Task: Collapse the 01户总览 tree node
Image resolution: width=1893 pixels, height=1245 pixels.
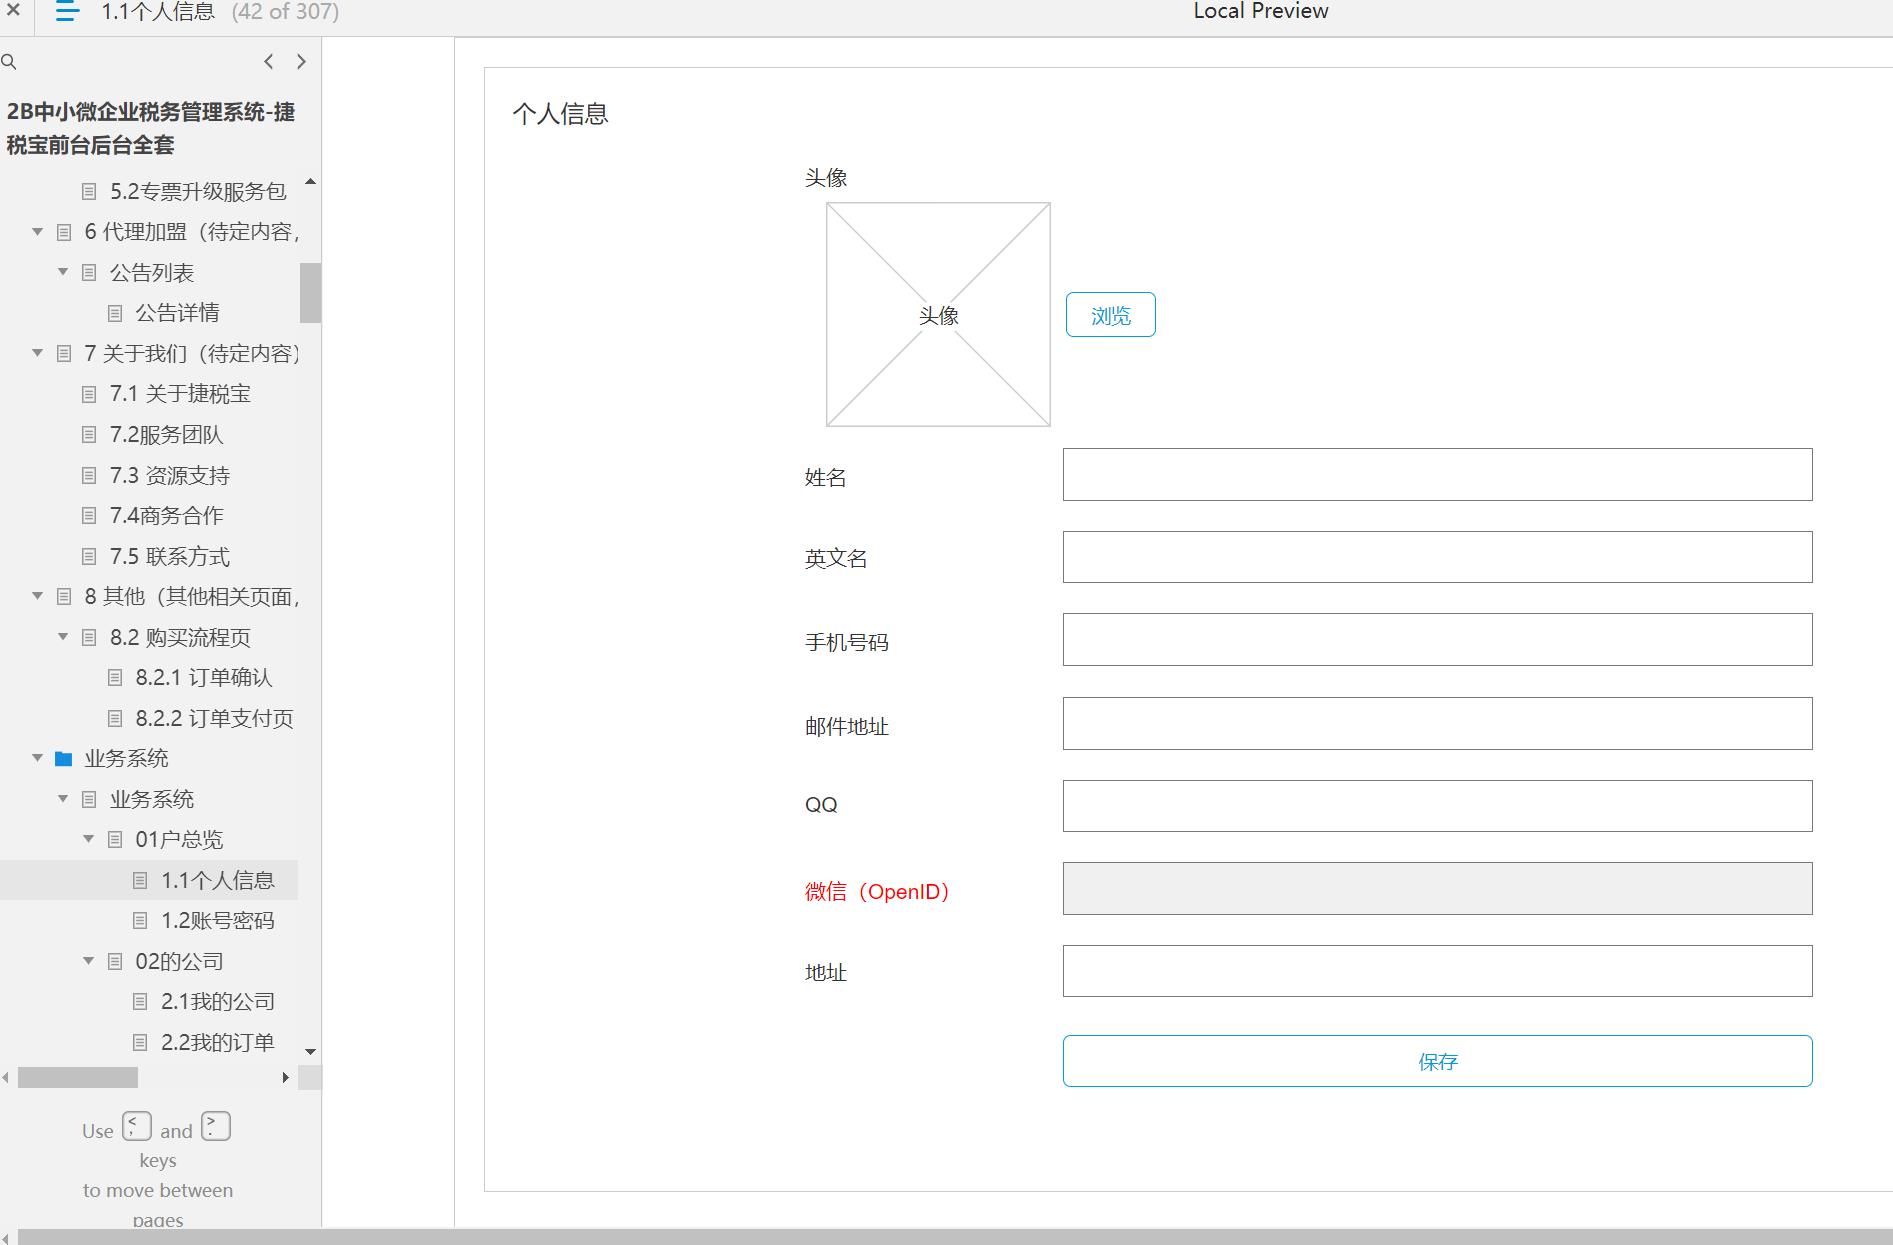Action: pyautogui.click(x=89, y=839)
